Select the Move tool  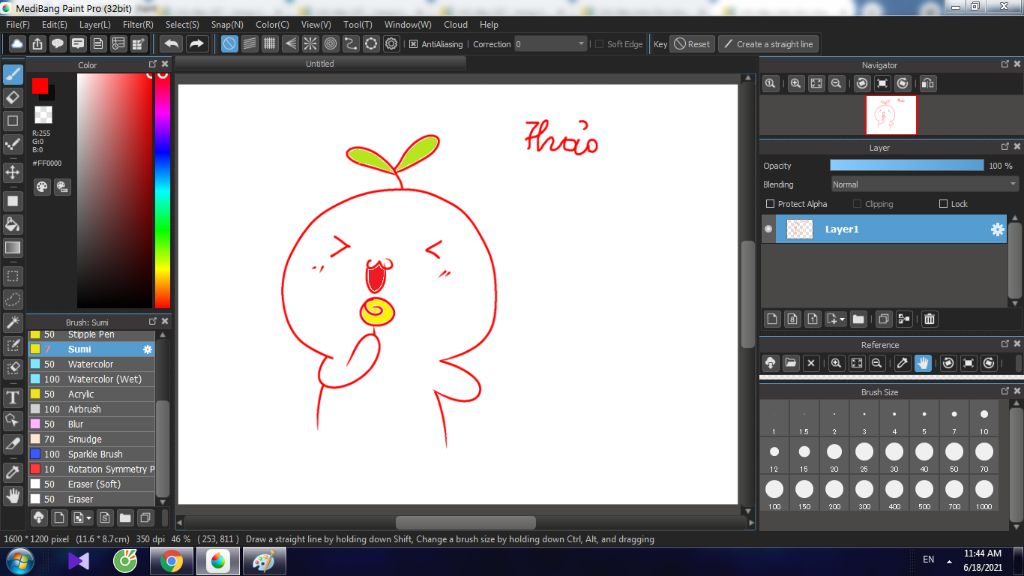tap(13, 172)
